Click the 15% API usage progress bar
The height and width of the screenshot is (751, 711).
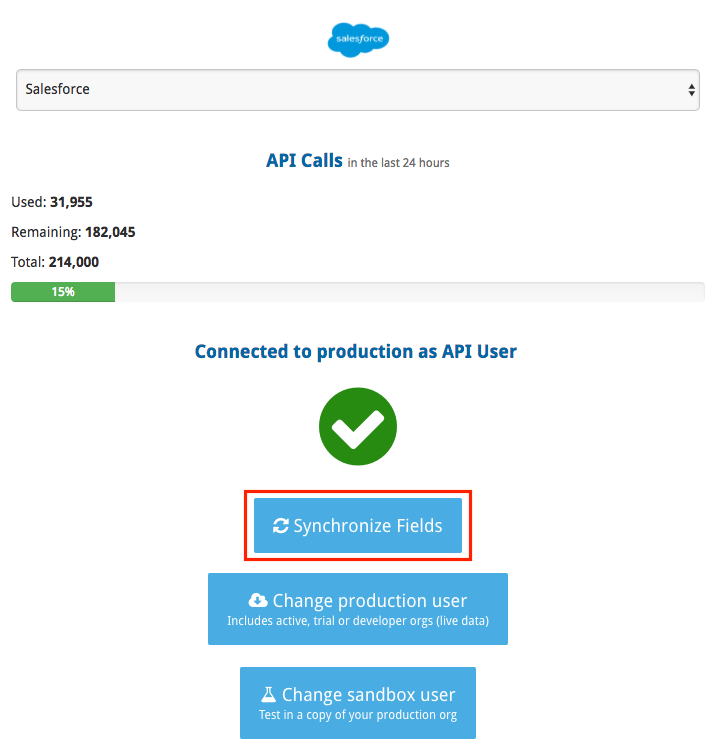pyautogui.click(x=358, y=292)
